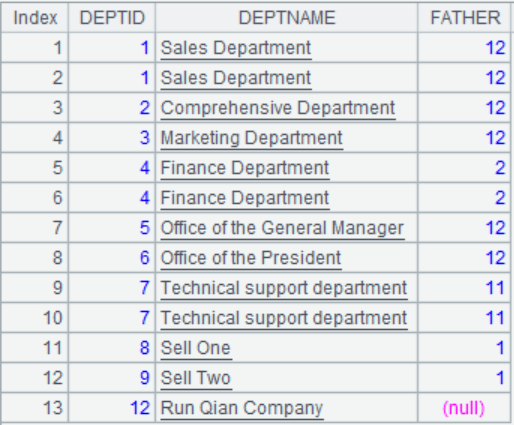Select Technical support department in row 9
Viewport: 514px width, 425px height.
click(x=284, y=288)
